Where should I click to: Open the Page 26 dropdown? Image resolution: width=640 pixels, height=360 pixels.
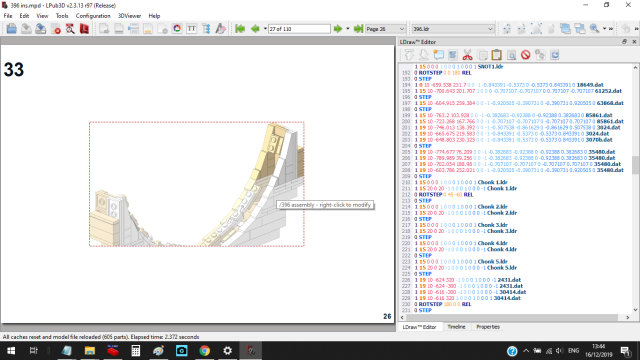(x=385, y=29)
